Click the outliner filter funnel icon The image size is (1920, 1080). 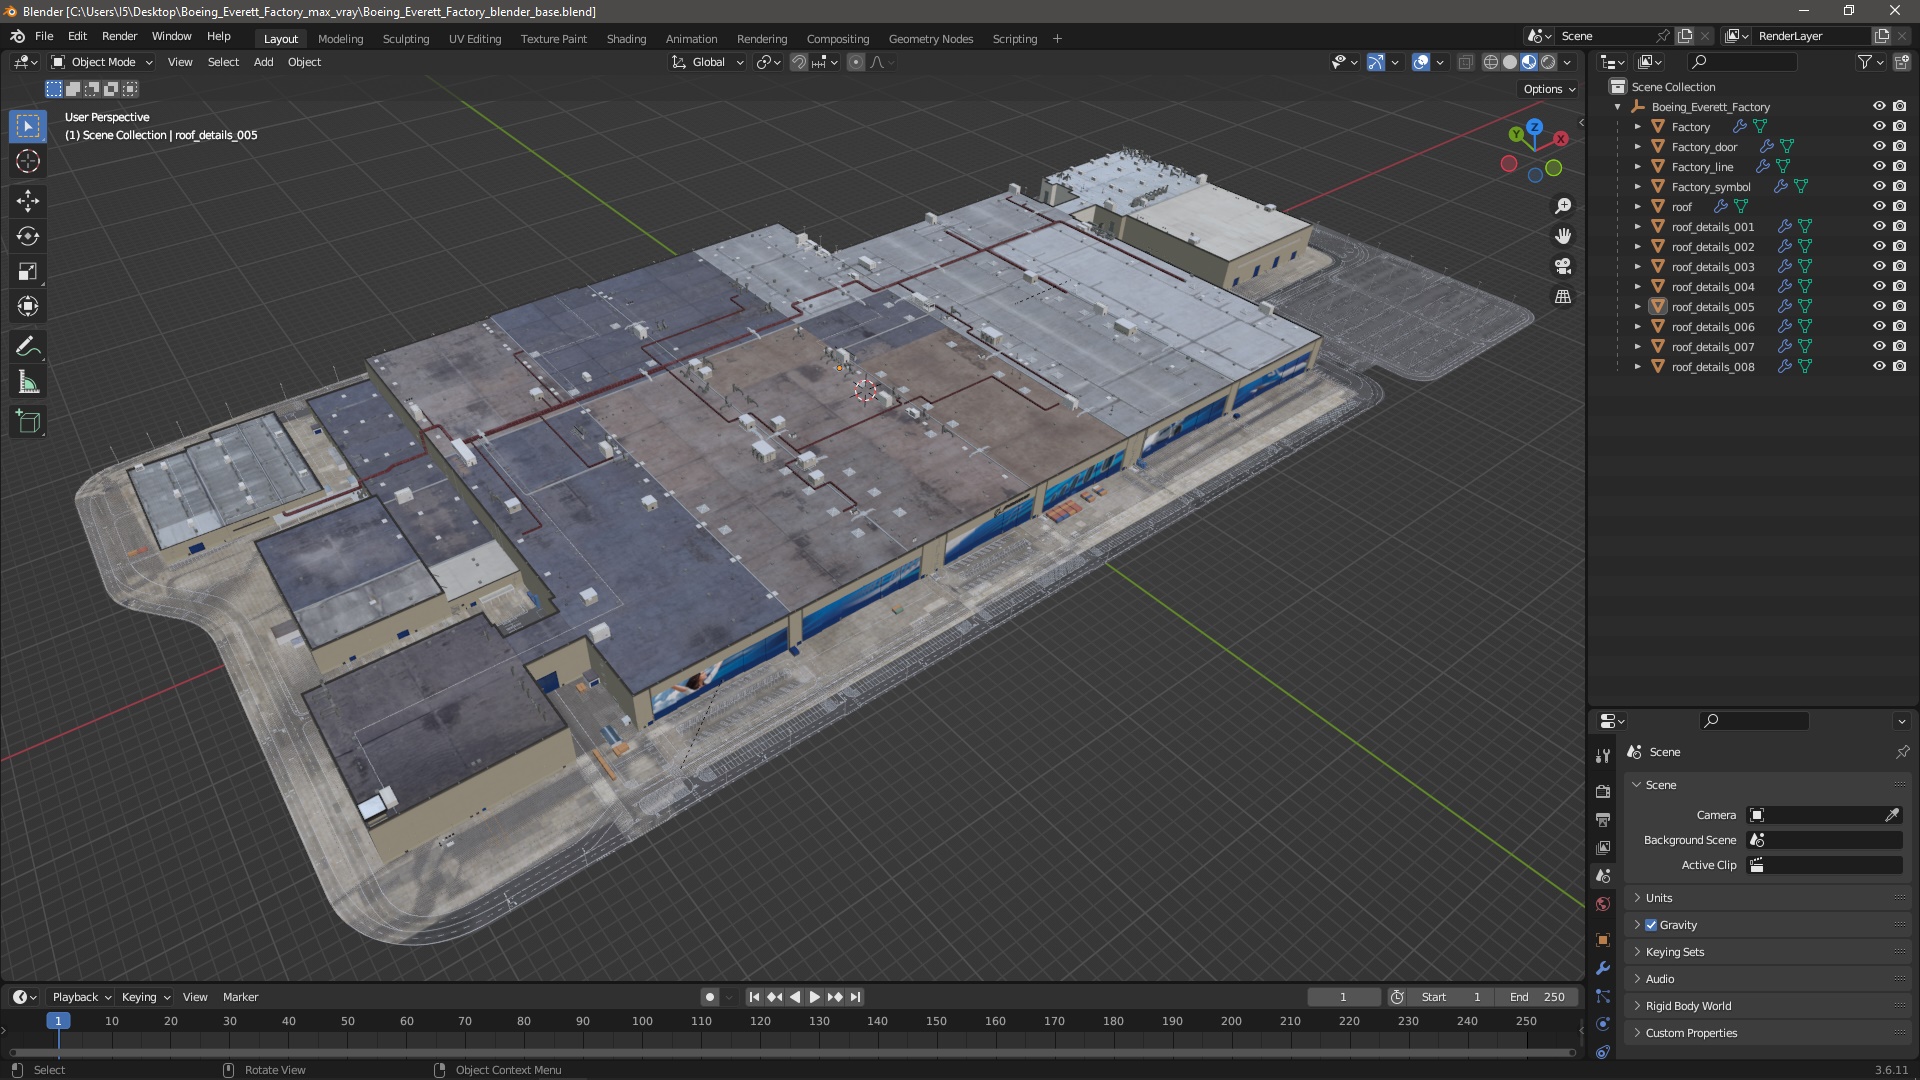tap(1865, 62)
